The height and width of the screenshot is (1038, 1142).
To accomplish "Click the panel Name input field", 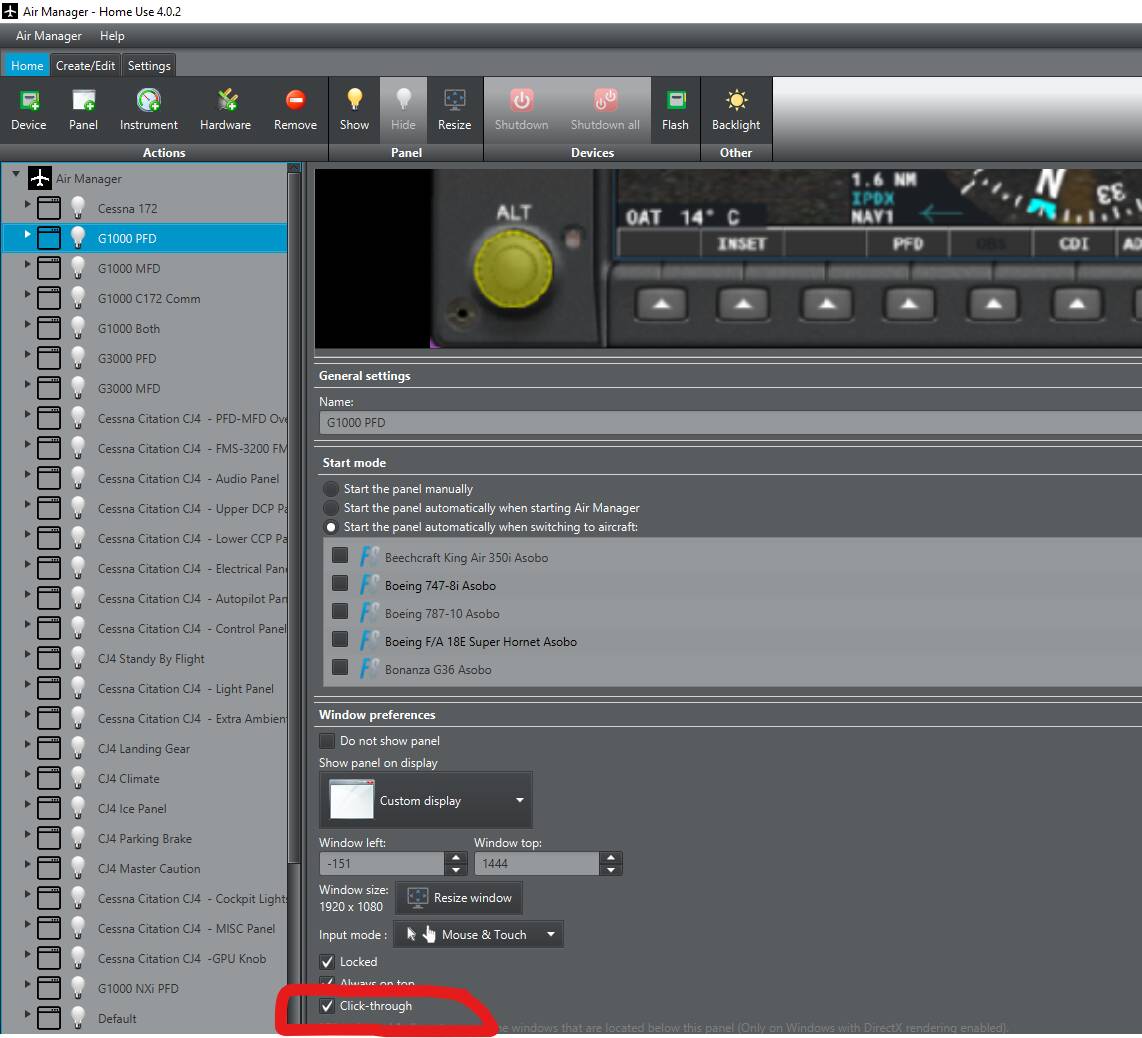I will pos(730,423).
